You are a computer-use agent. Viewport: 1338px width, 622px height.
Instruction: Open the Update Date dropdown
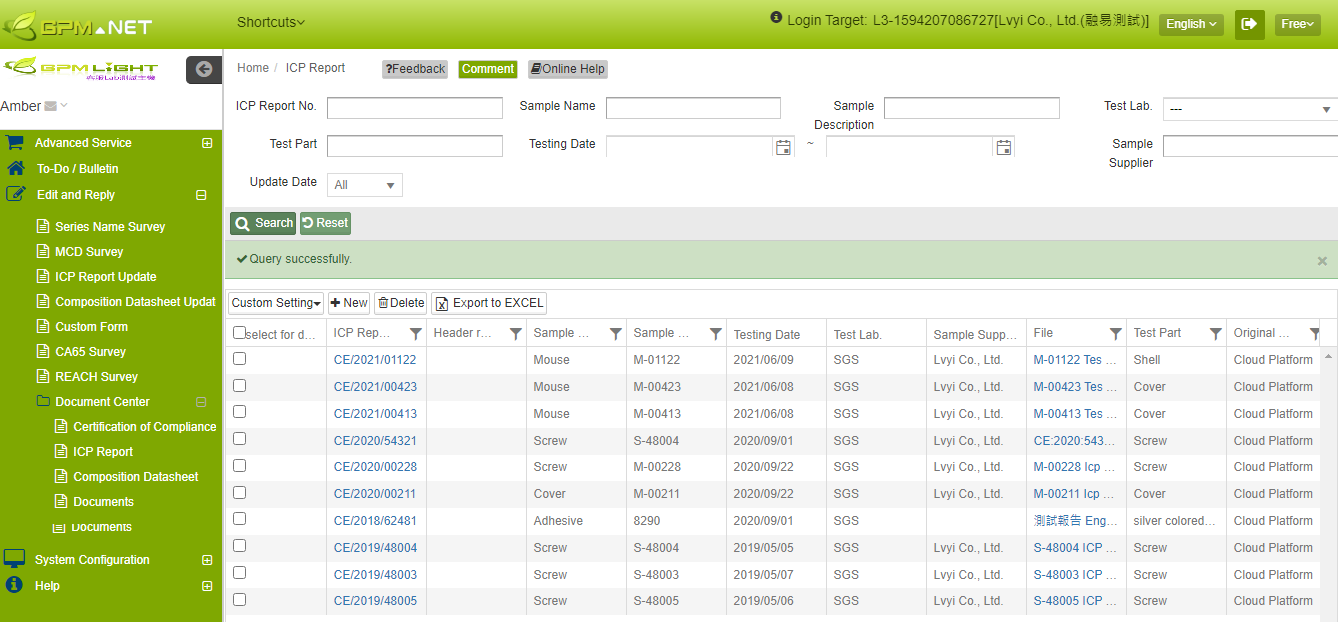[x=365, y=185]
